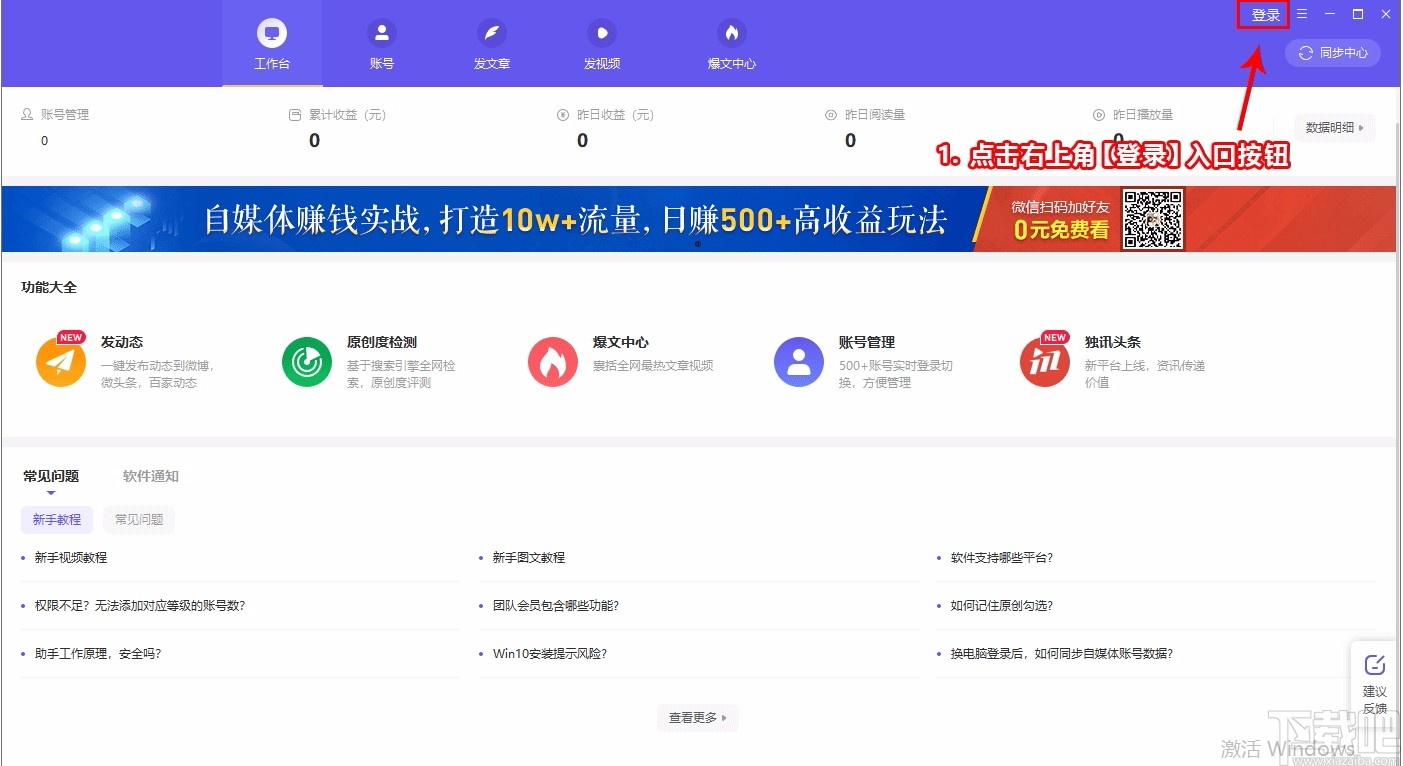Switch to the 软件通知 tab
This screenshot has height=766, width=1403.
[149, 476]
